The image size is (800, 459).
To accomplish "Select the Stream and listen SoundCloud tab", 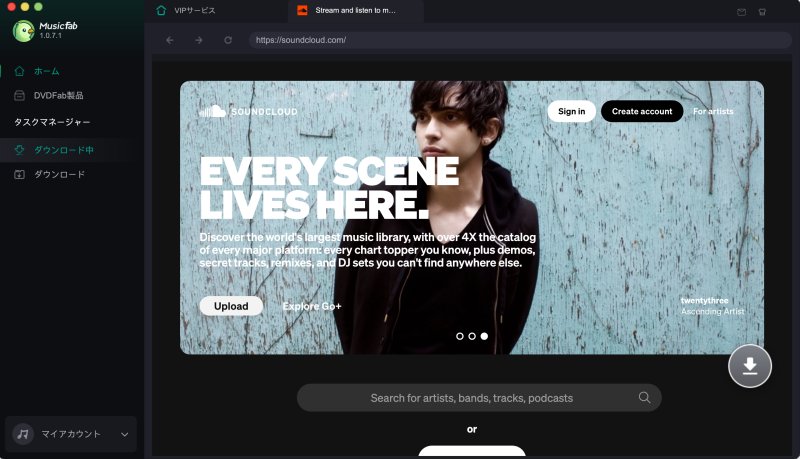I will point(356,11).
